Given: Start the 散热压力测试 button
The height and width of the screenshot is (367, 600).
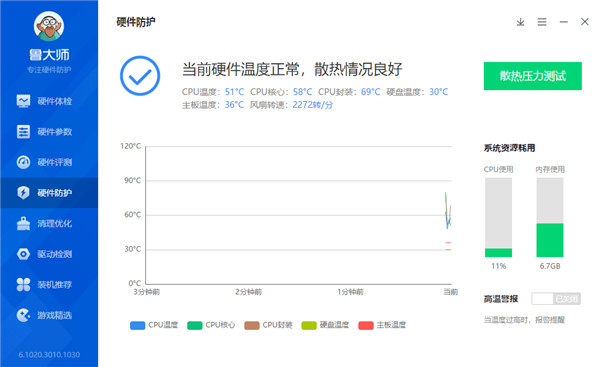Looking at the screenshot, I should tap(533, 76).
